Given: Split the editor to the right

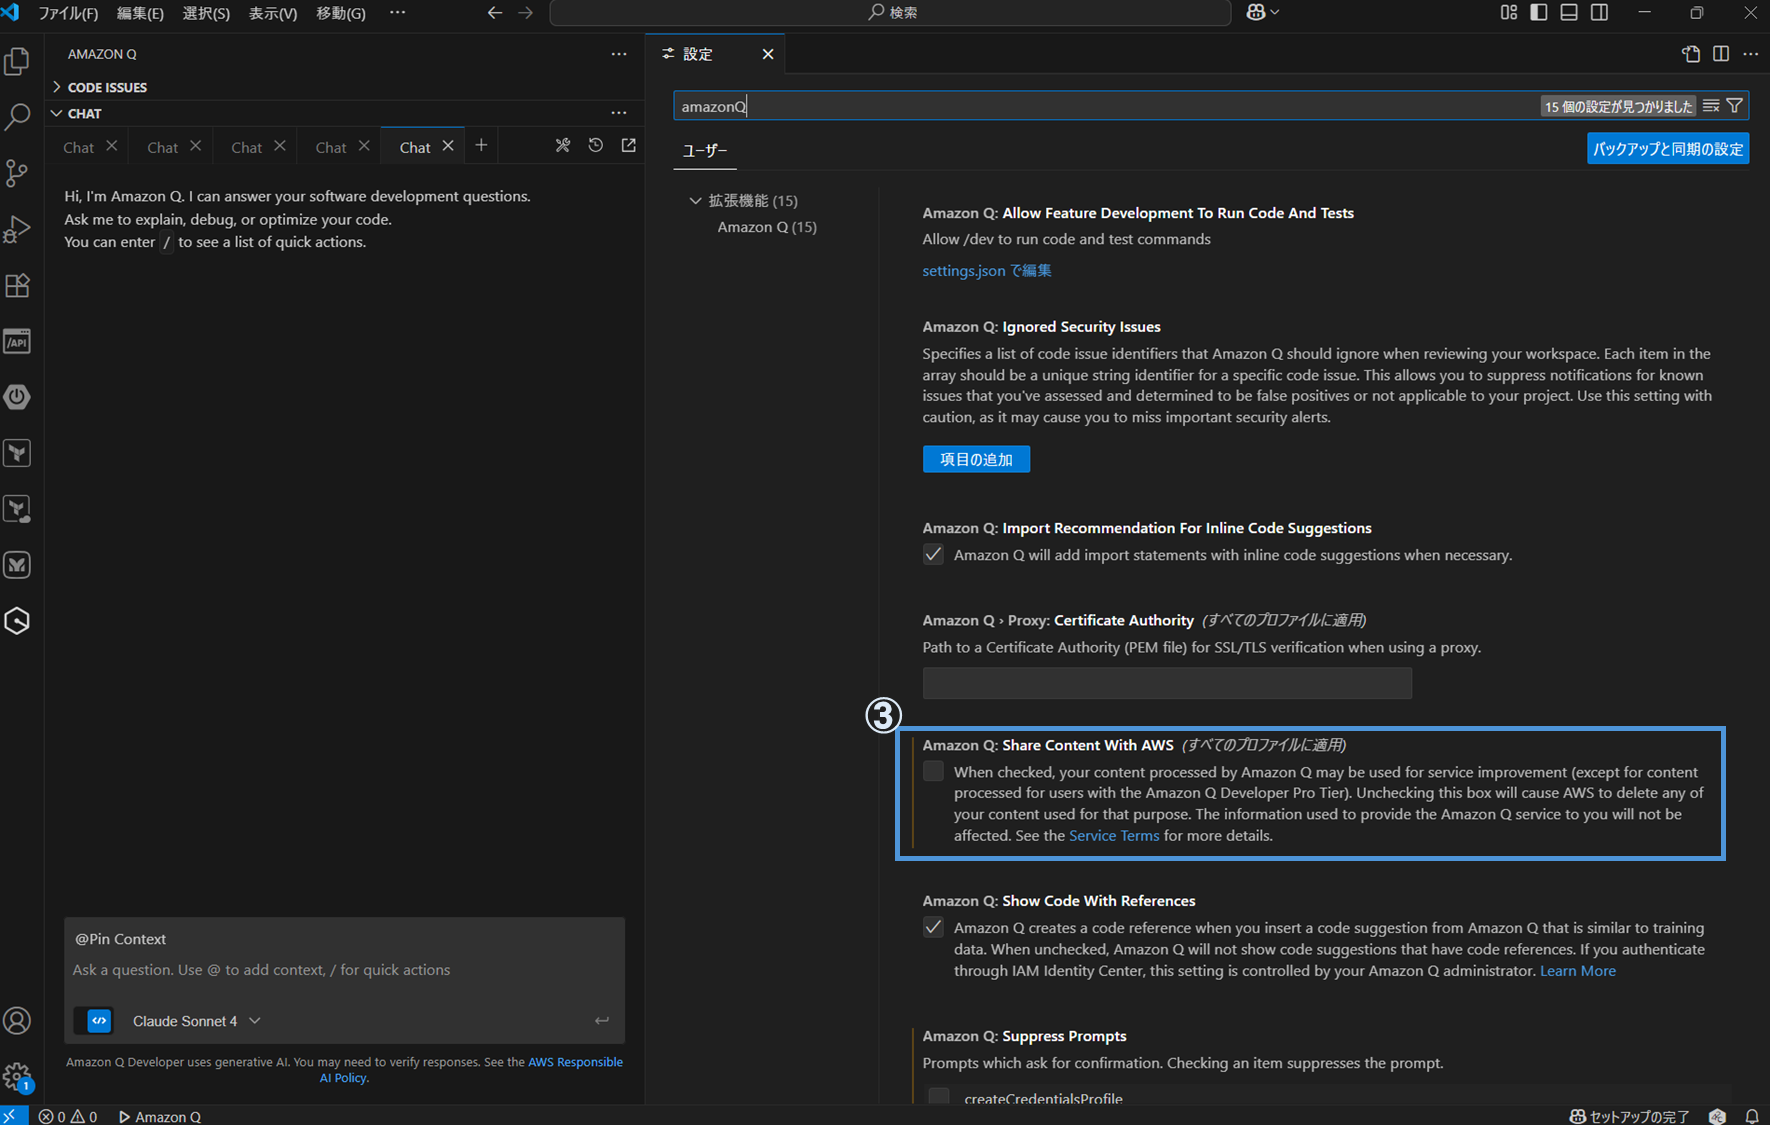Looking at the screenshot, I should [1721, 54].
